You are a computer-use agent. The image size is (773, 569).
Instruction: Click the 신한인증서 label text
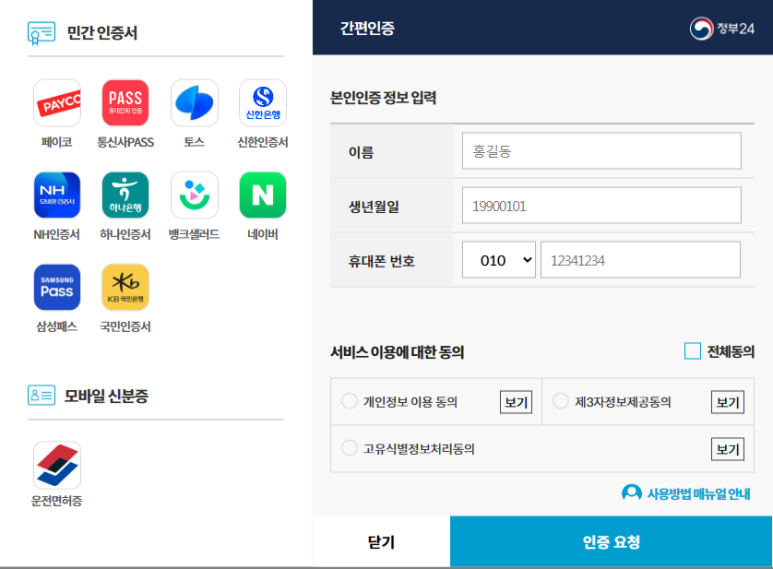pos(263,142)
